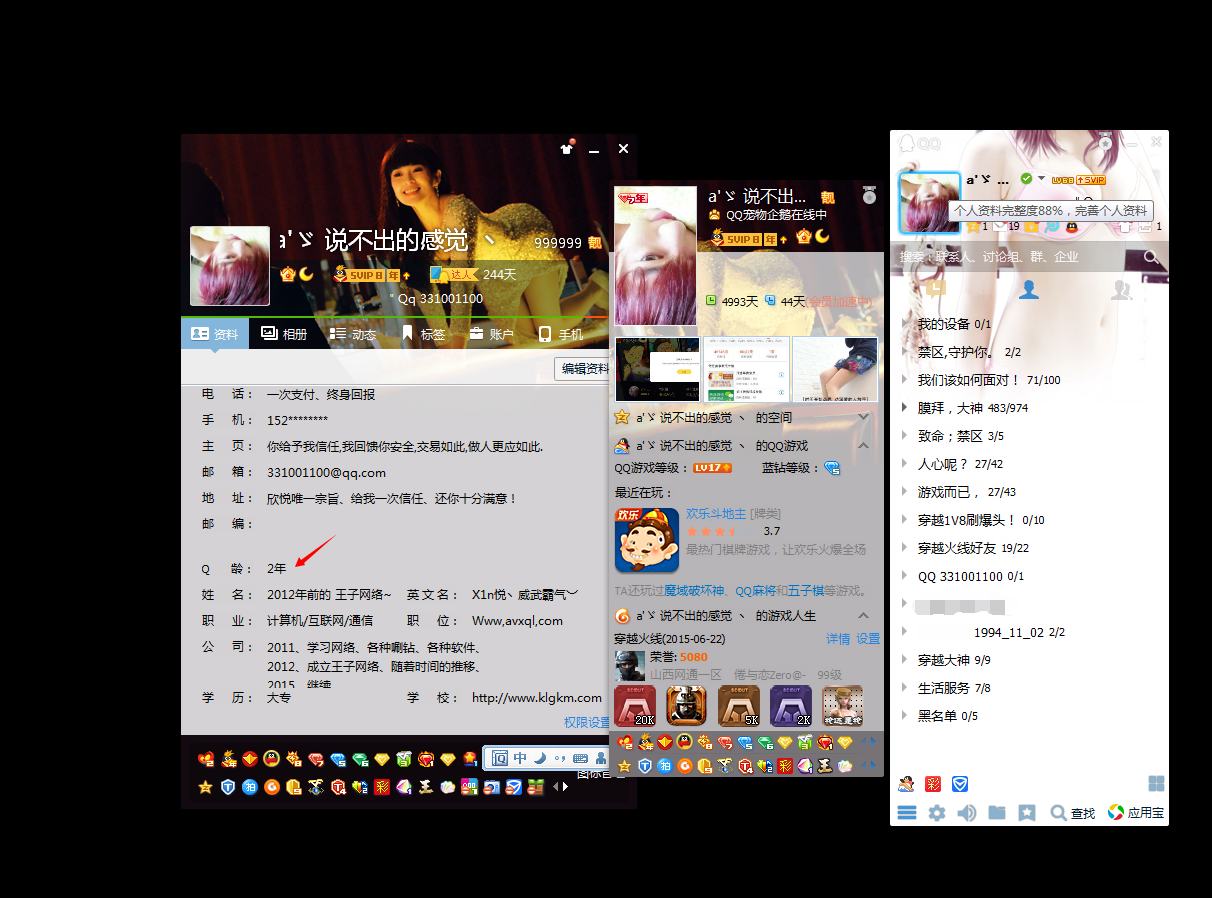Click the LV17 game level badge
1212x898 pixels.
[x=713, y=468]
